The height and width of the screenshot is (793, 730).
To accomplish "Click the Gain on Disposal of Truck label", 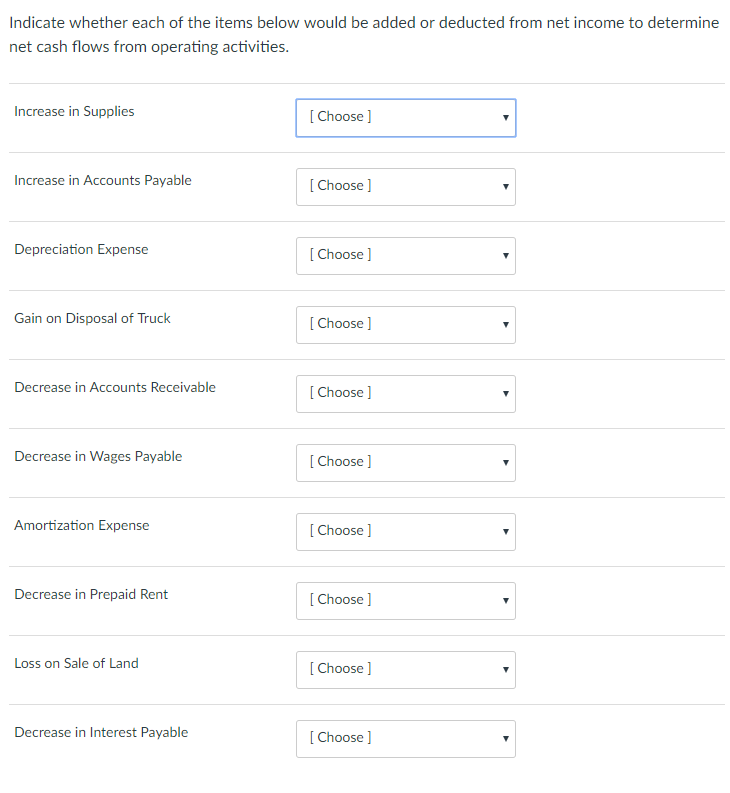I will tap(92, 318).
